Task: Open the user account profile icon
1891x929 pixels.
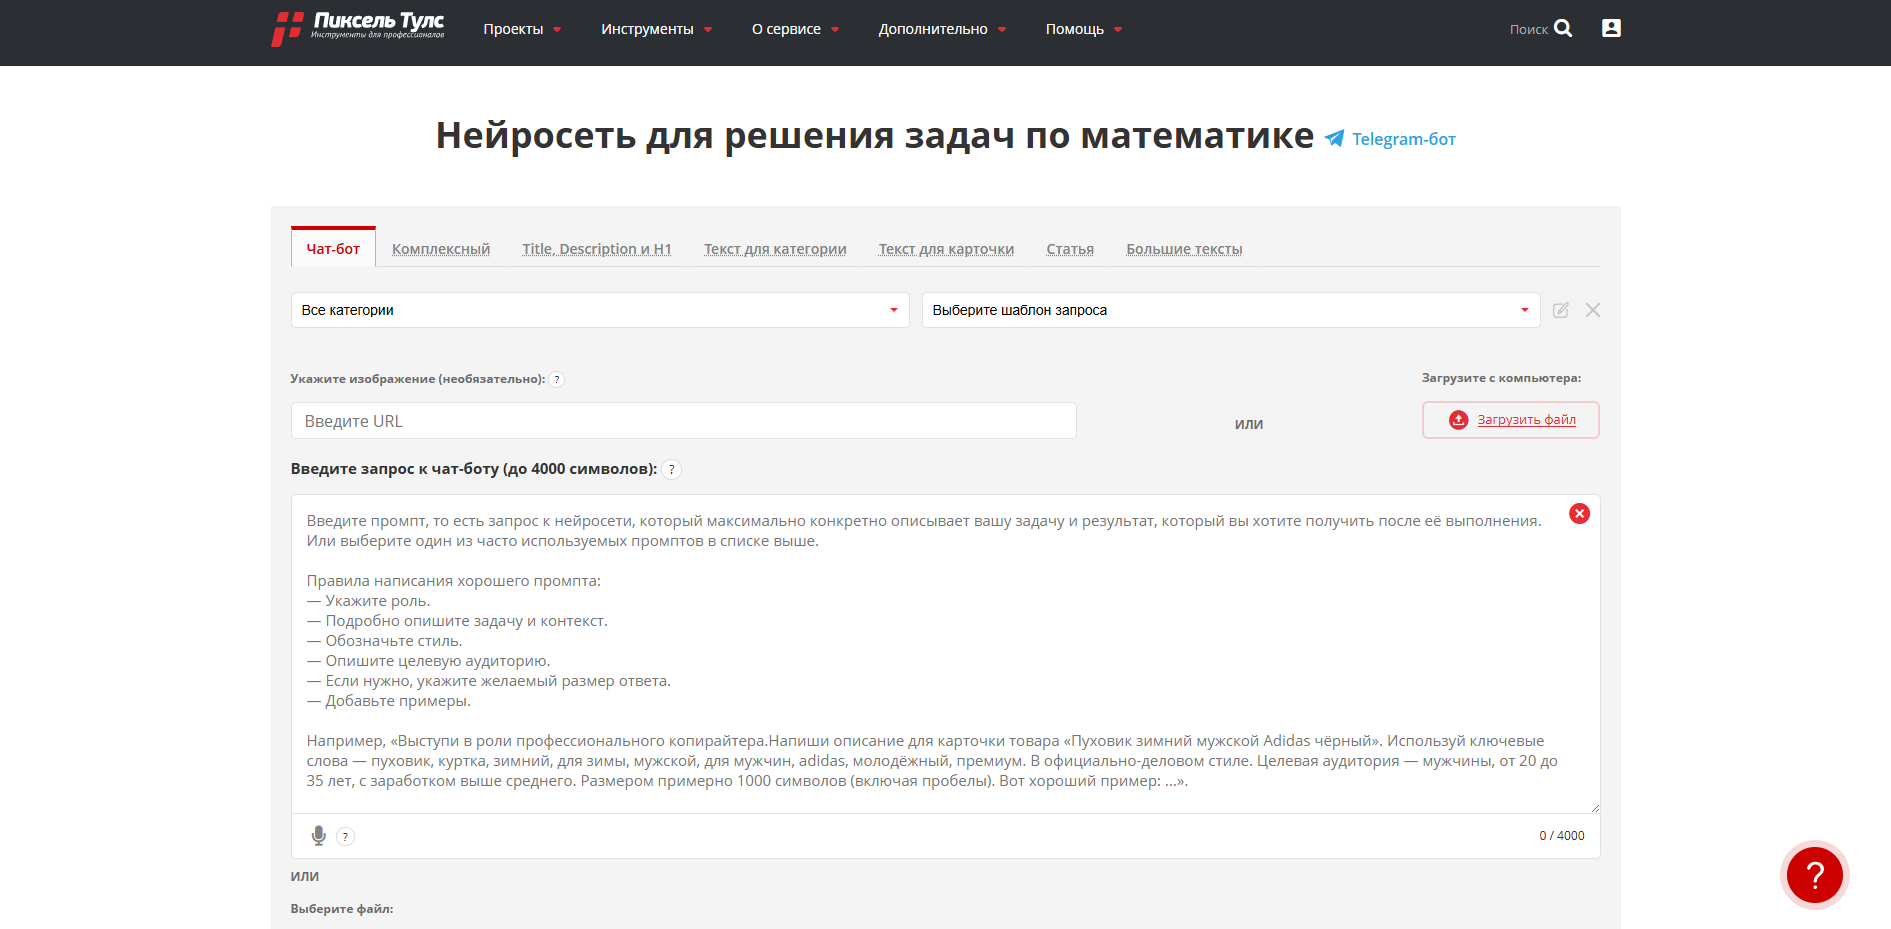Action: pyautogui.click(x=1611, y=29)
